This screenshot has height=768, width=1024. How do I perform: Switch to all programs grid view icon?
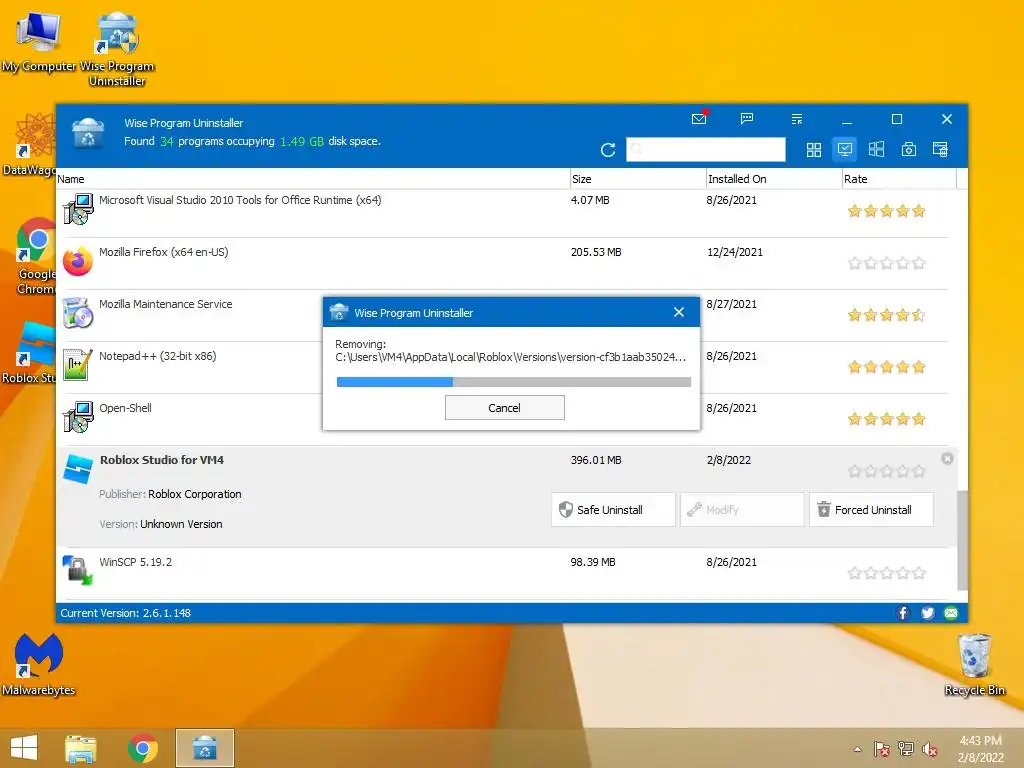814,150
